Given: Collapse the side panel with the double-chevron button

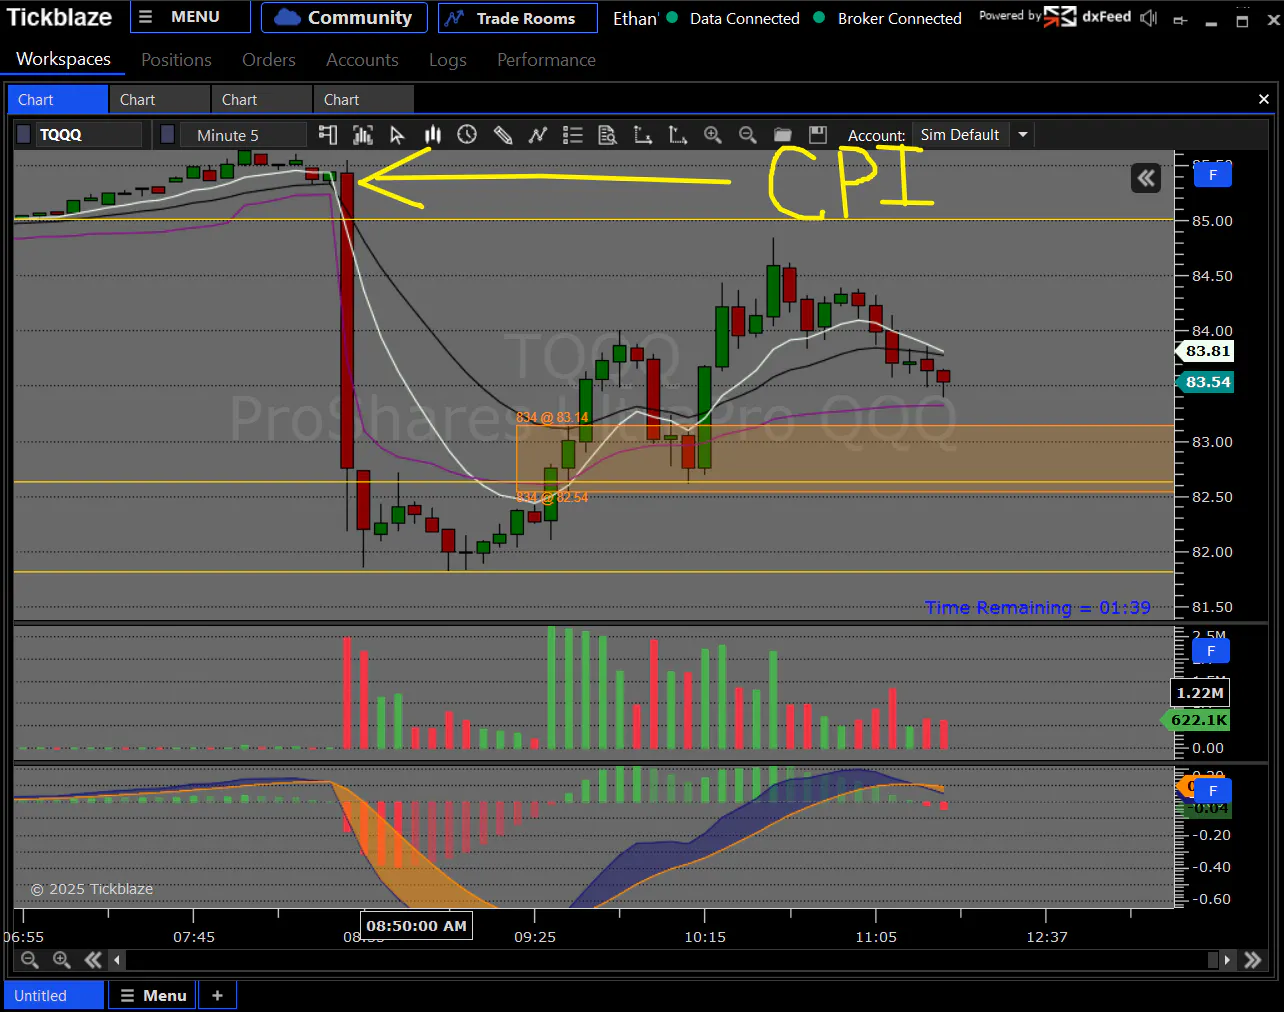Looking at the screenshot, I should 1146,178.
